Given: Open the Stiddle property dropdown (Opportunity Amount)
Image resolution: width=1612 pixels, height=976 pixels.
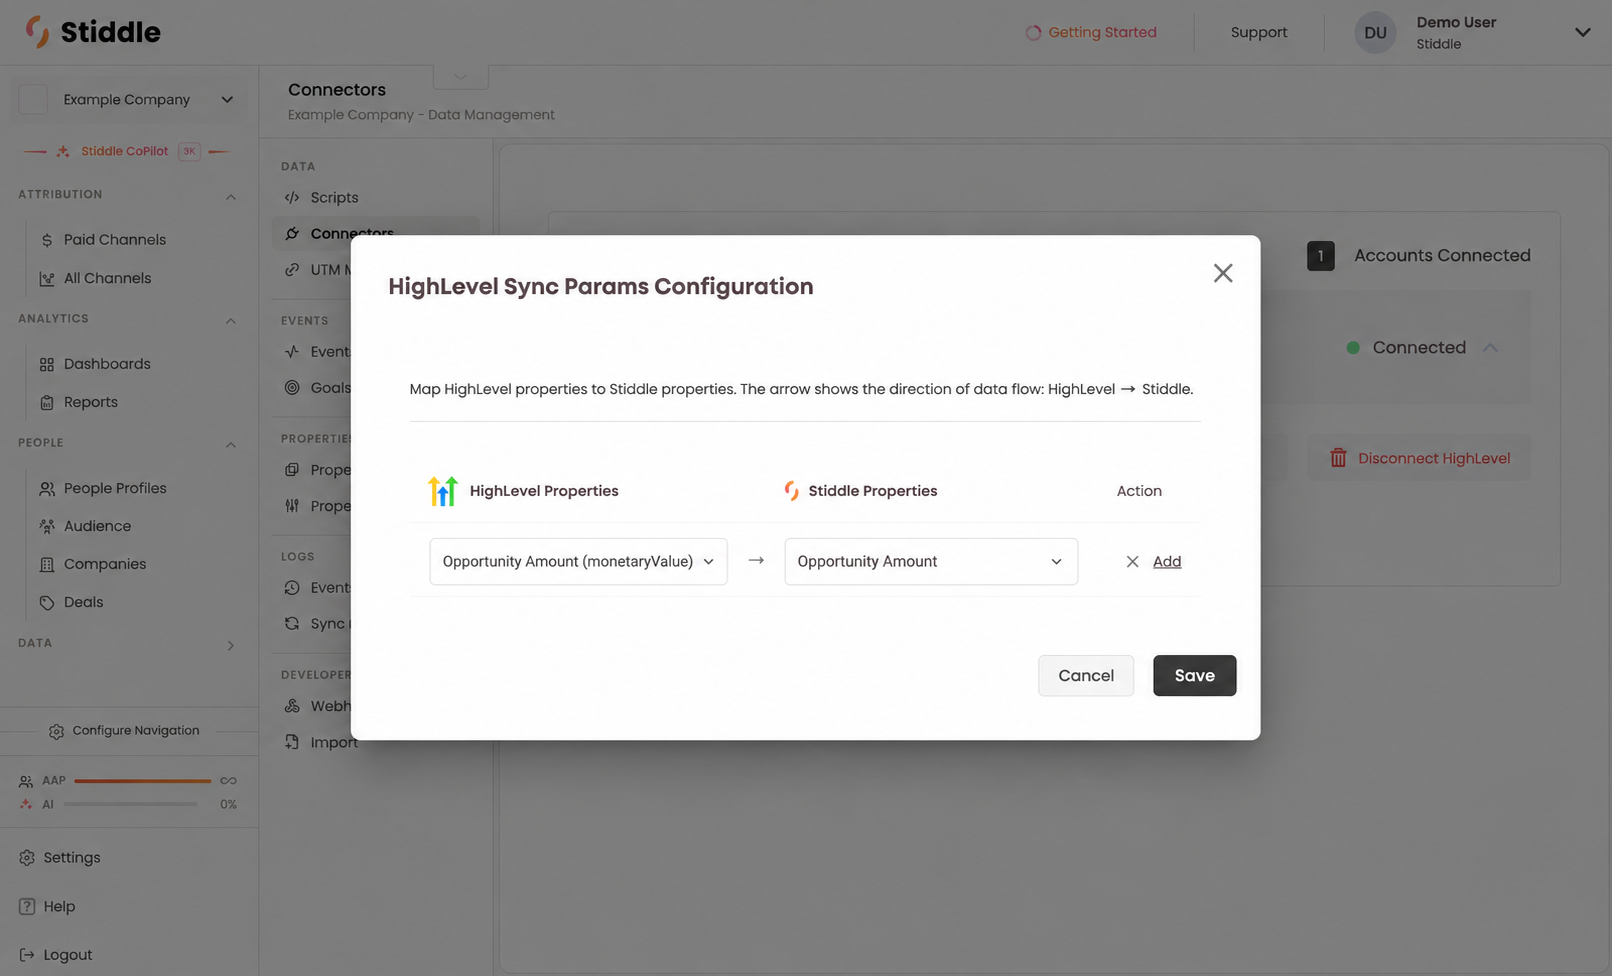Looking at the screenshot, I should (x=930, y=561).
